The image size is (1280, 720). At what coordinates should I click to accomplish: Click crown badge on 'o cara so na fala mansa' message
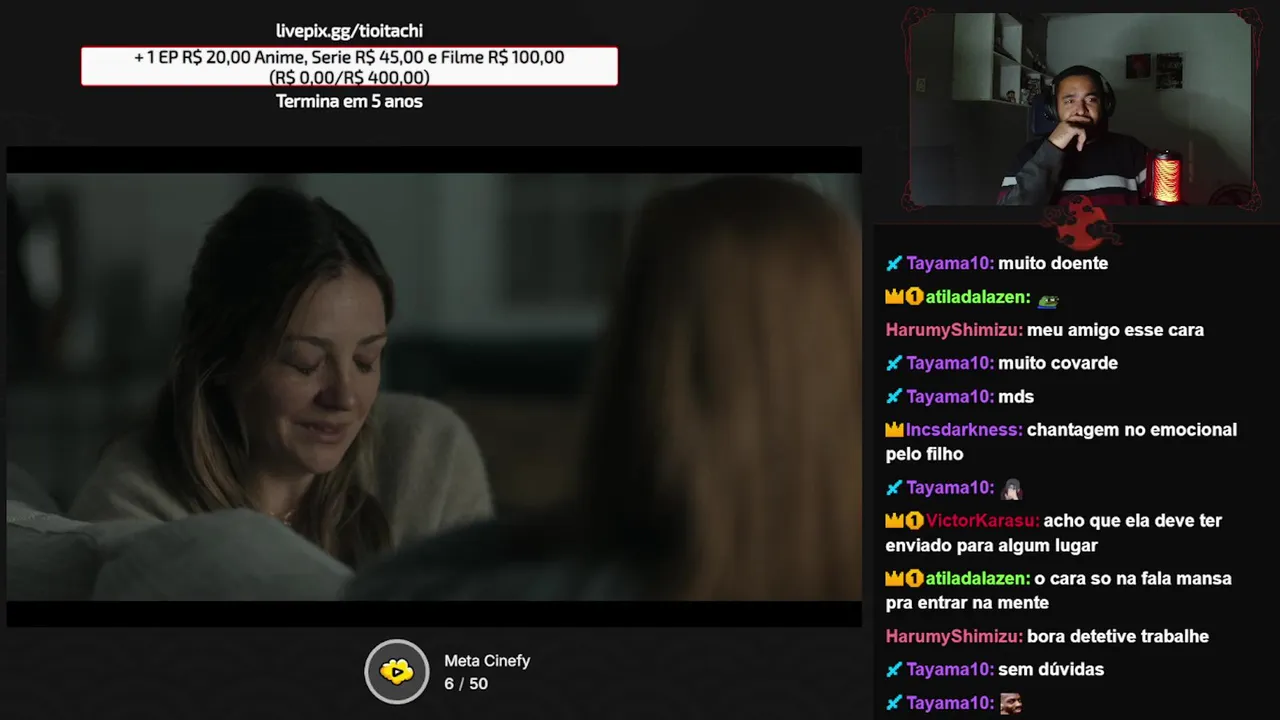(x=894, y=579)
